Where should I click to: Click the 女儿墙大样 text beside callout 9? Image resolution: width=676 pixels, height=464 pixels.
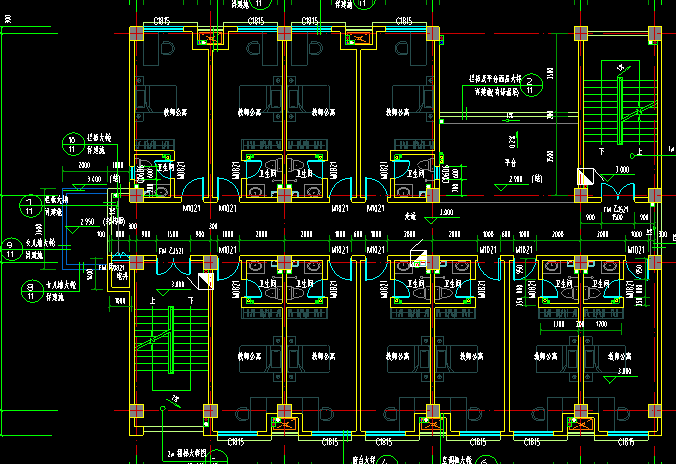(41, 243)
